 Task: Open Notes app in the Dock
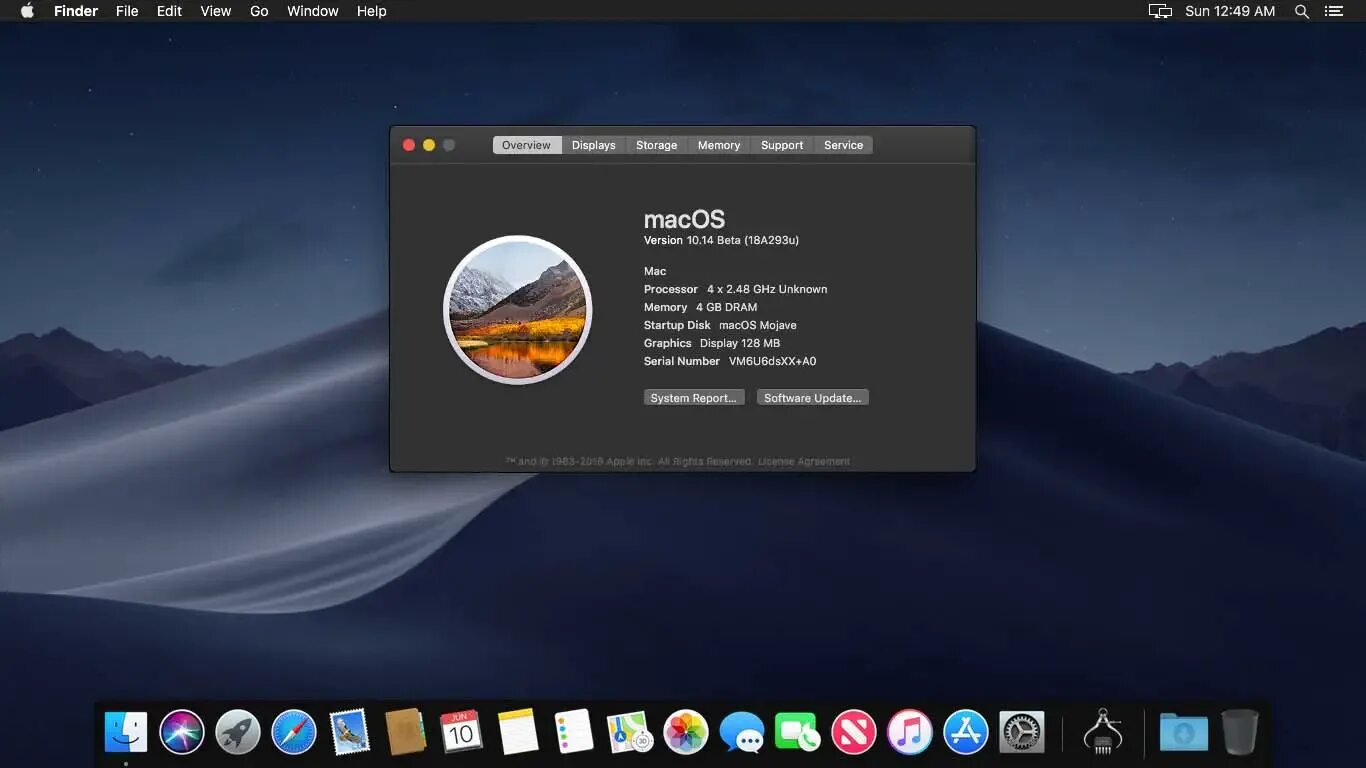tap(518, 732)
